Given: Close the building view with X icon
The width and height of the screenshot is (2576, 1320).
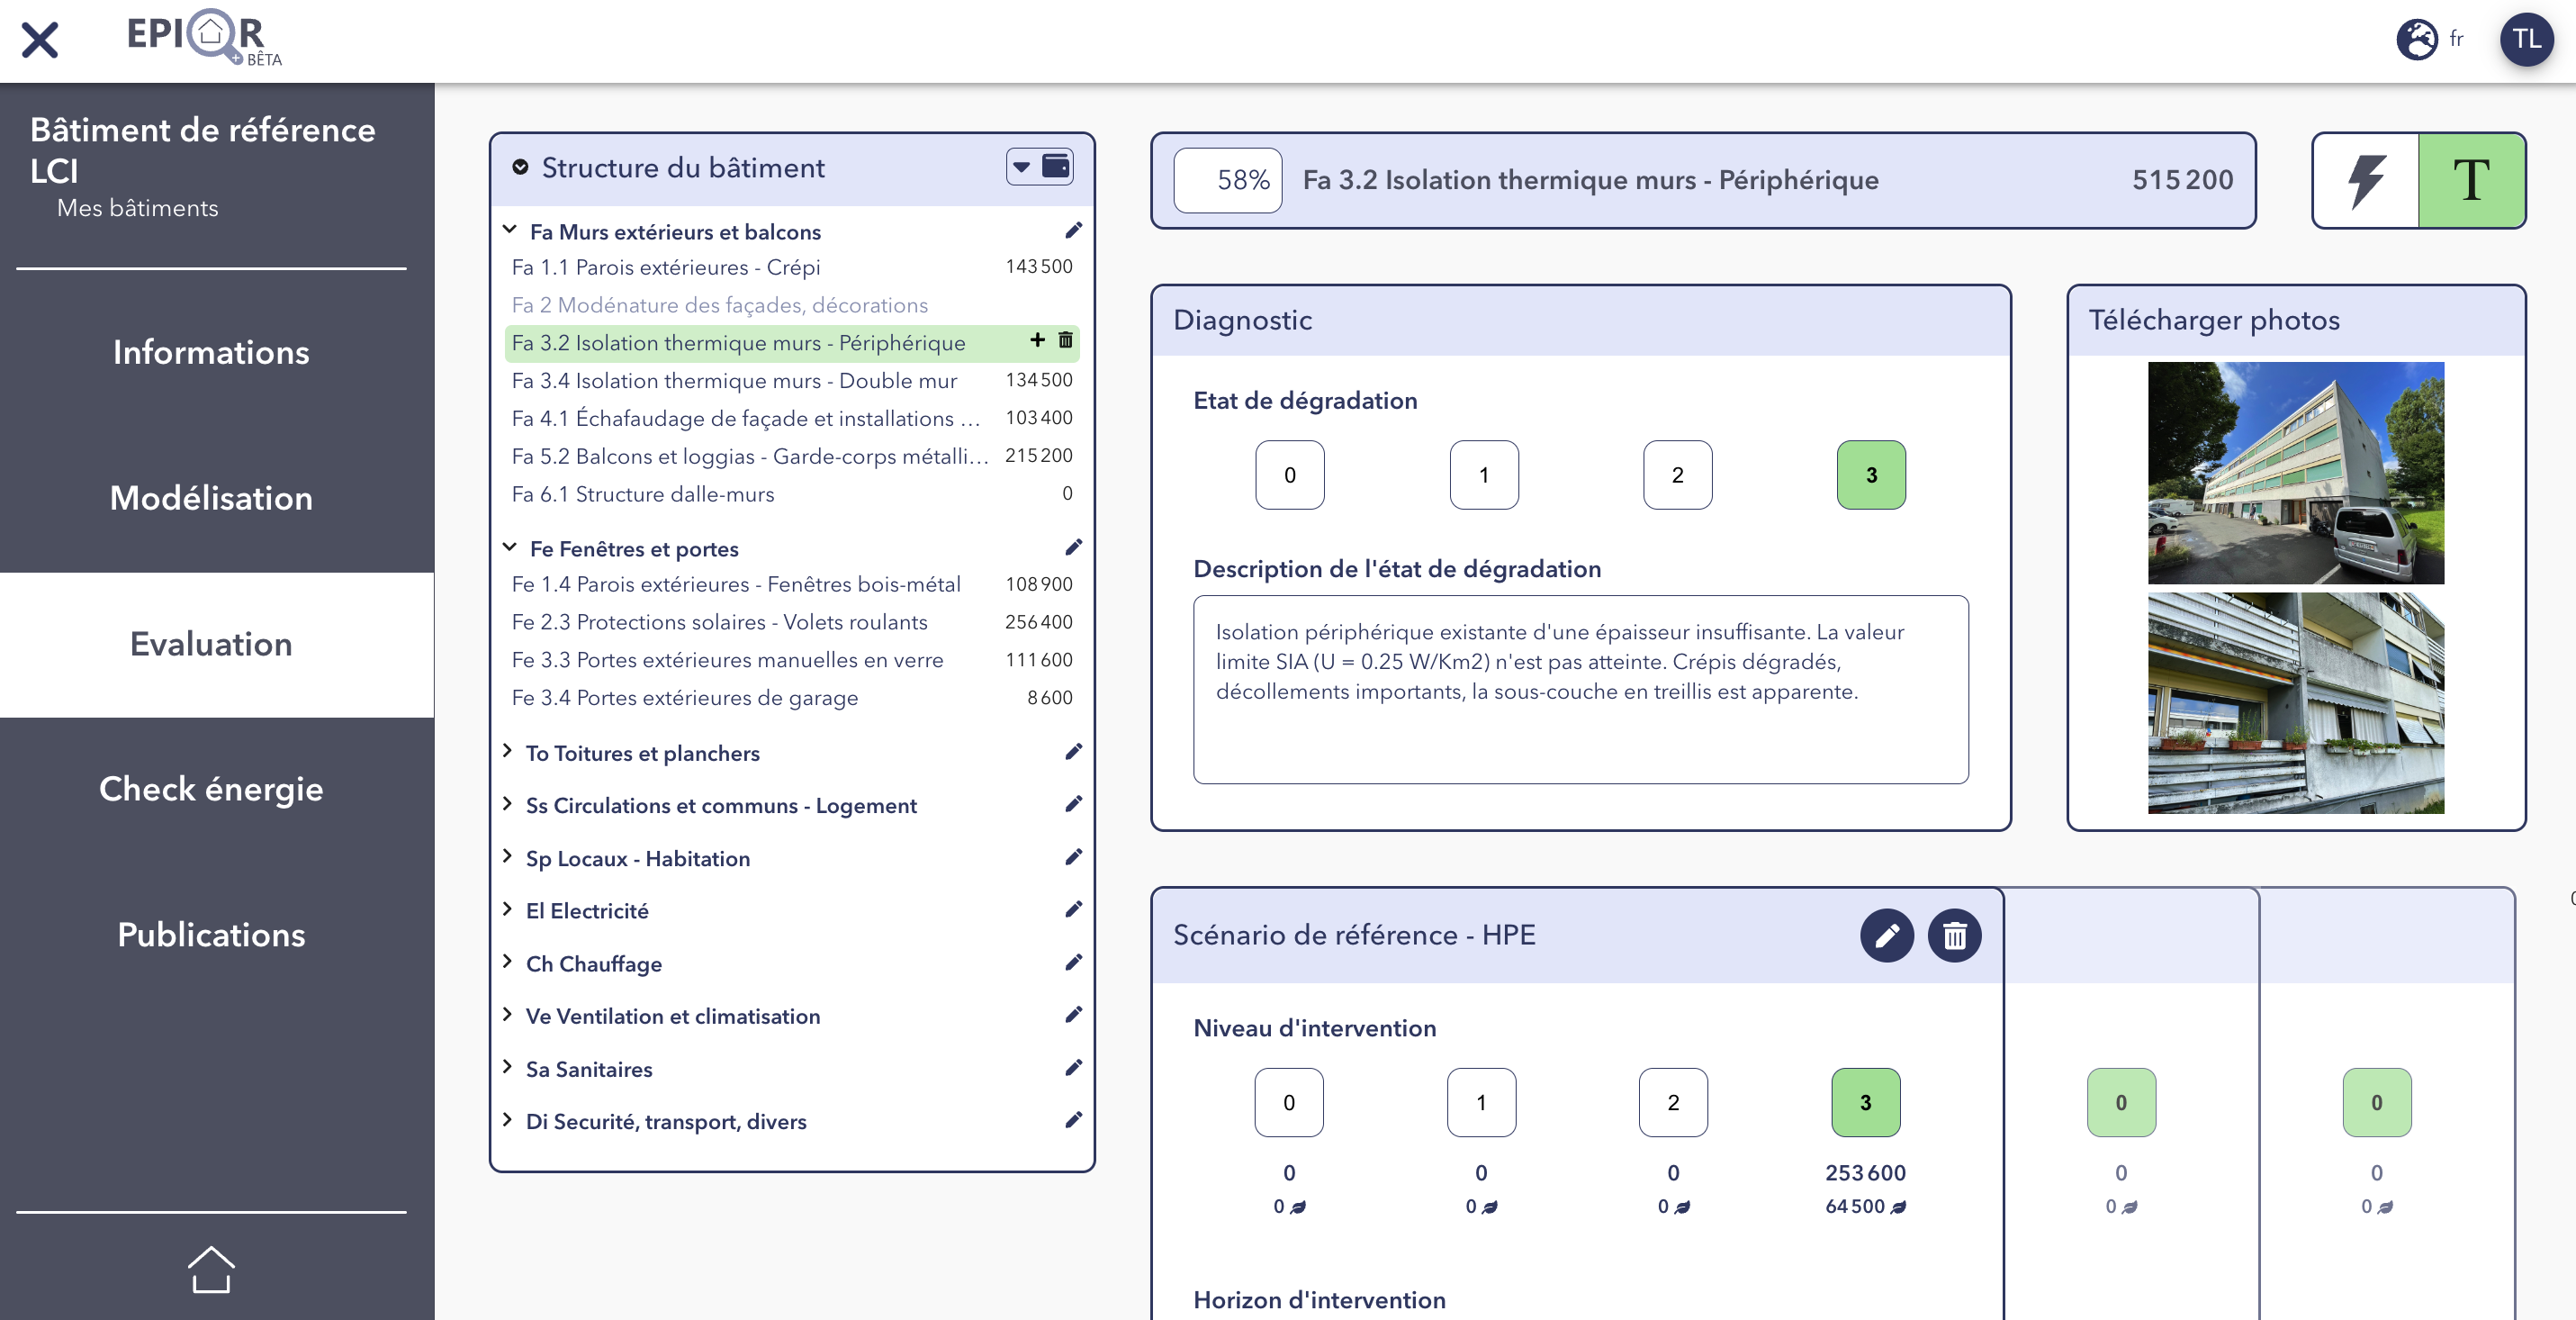Looking at the screenshot, I should pyautogui.click(x=40, y=40).
